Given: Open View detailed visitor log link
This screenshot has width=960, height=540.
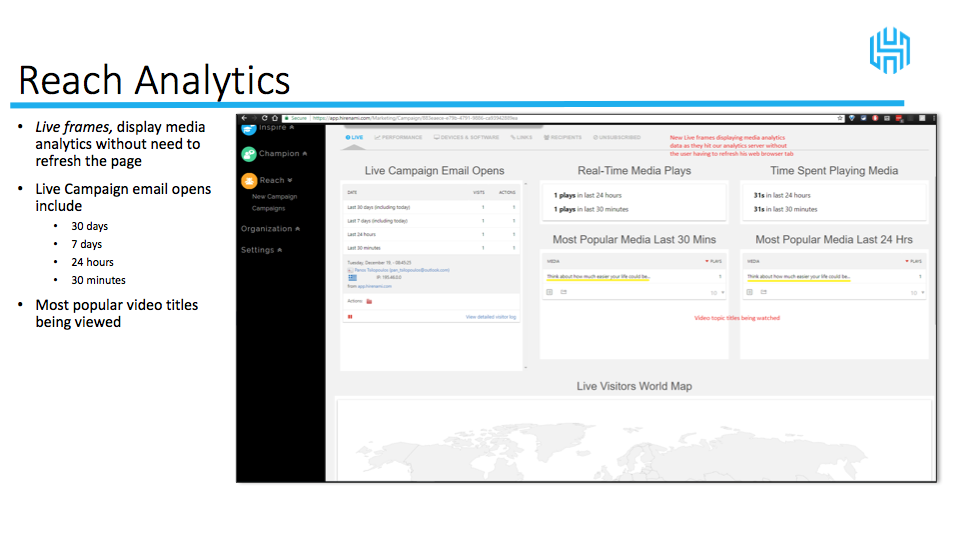Looking at the screenshot, I should 491,317.
